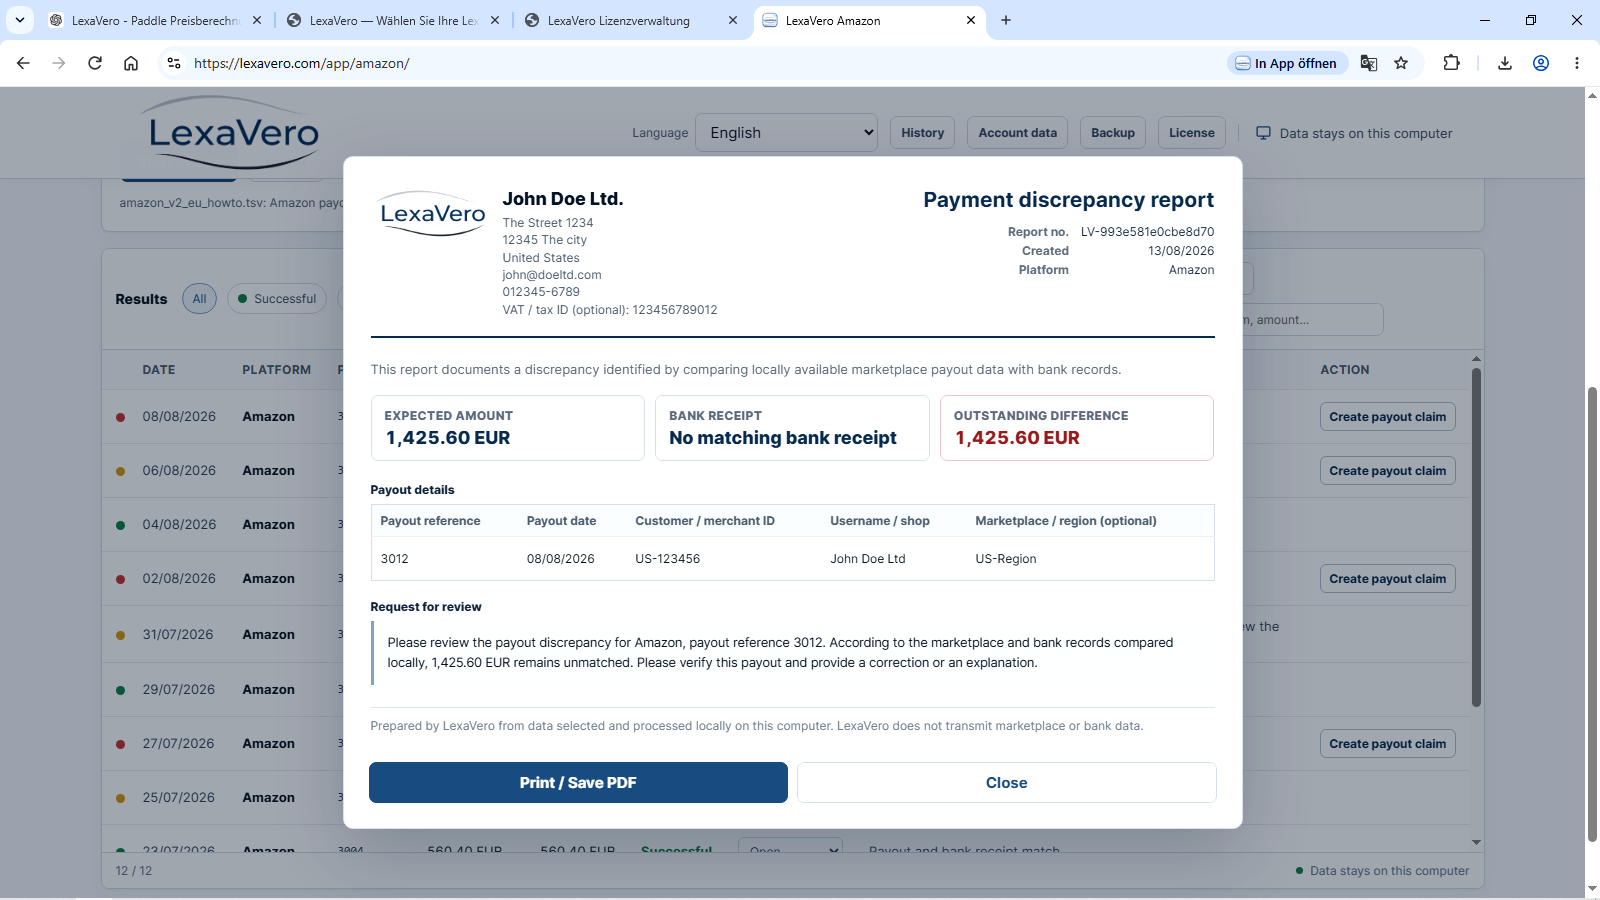1600x900 pixels.
Task: Switch to the LexaVero Lizenzverwaltung tab
Action: (631, 20)
